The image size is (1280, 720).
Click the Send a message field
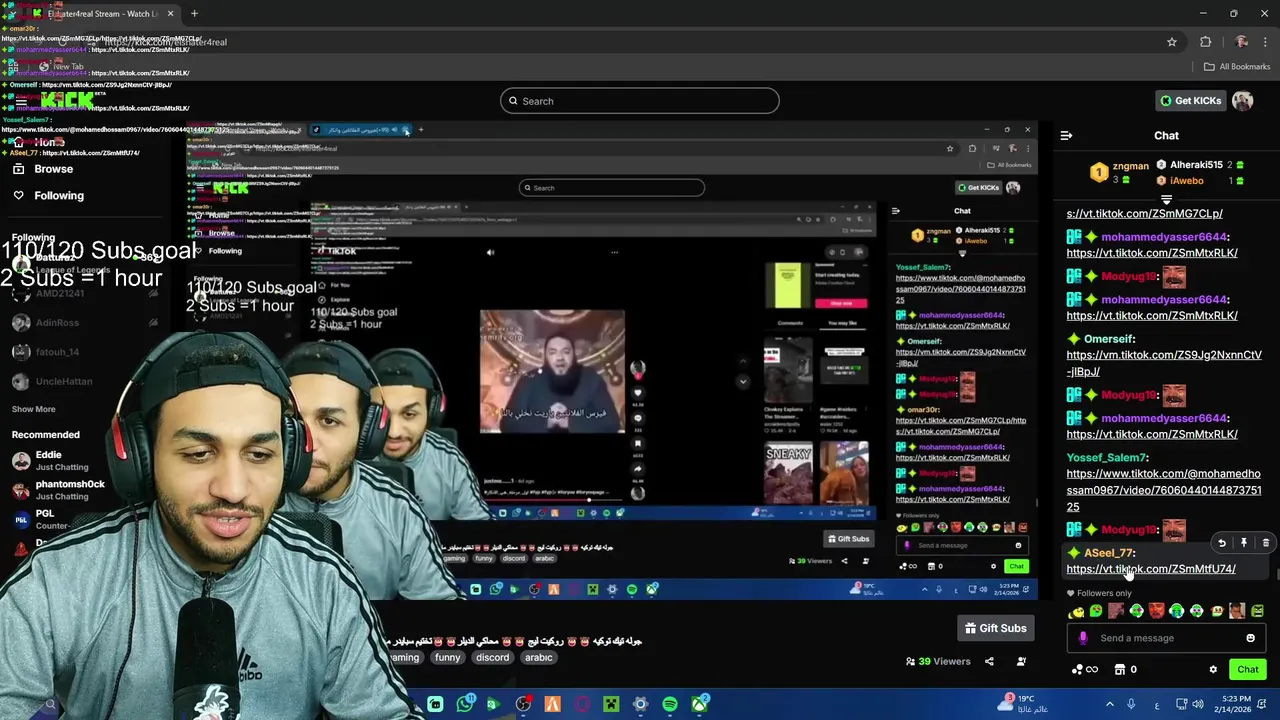click(1164, 638)
